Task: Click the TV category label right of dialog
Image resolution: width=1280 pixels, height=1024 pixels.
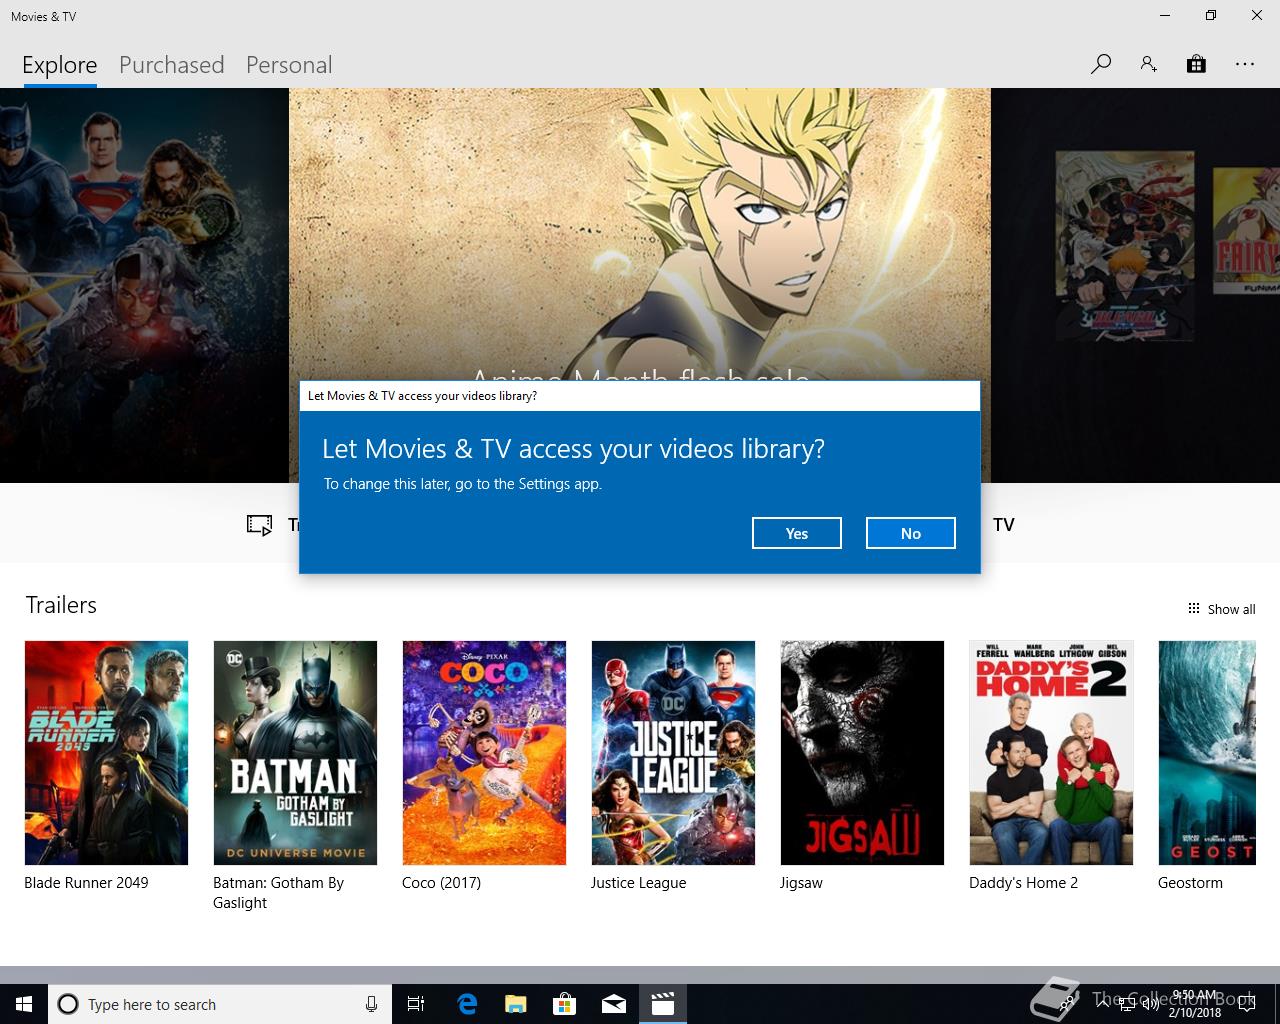Action: coord(1004,525)
